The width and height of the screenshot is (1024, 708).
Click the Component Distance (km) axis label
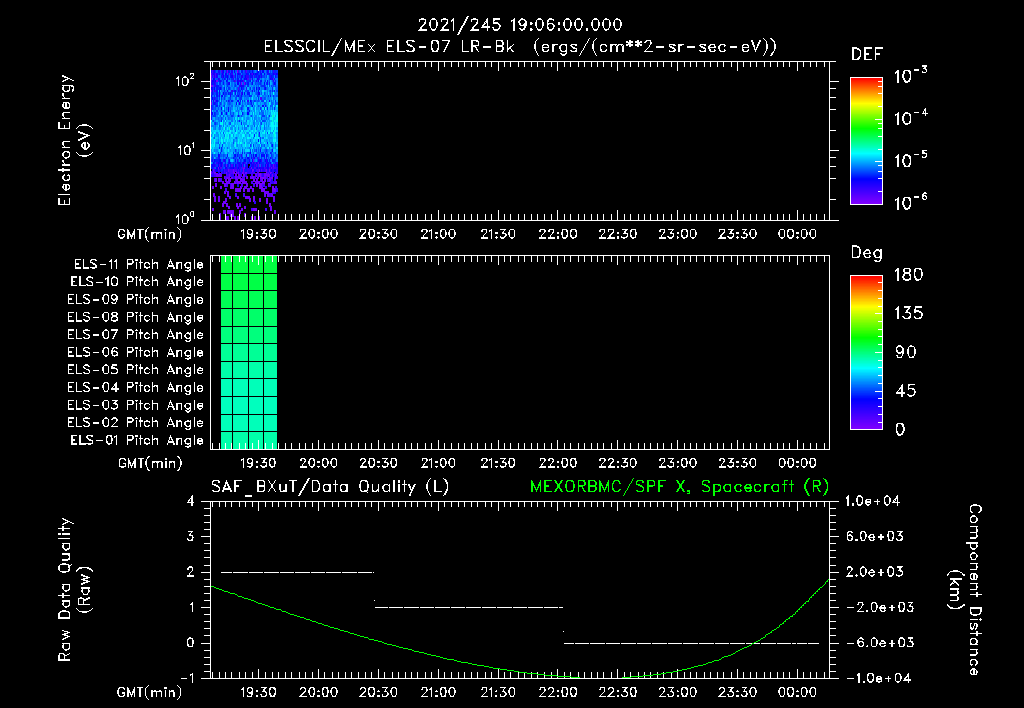965,590
